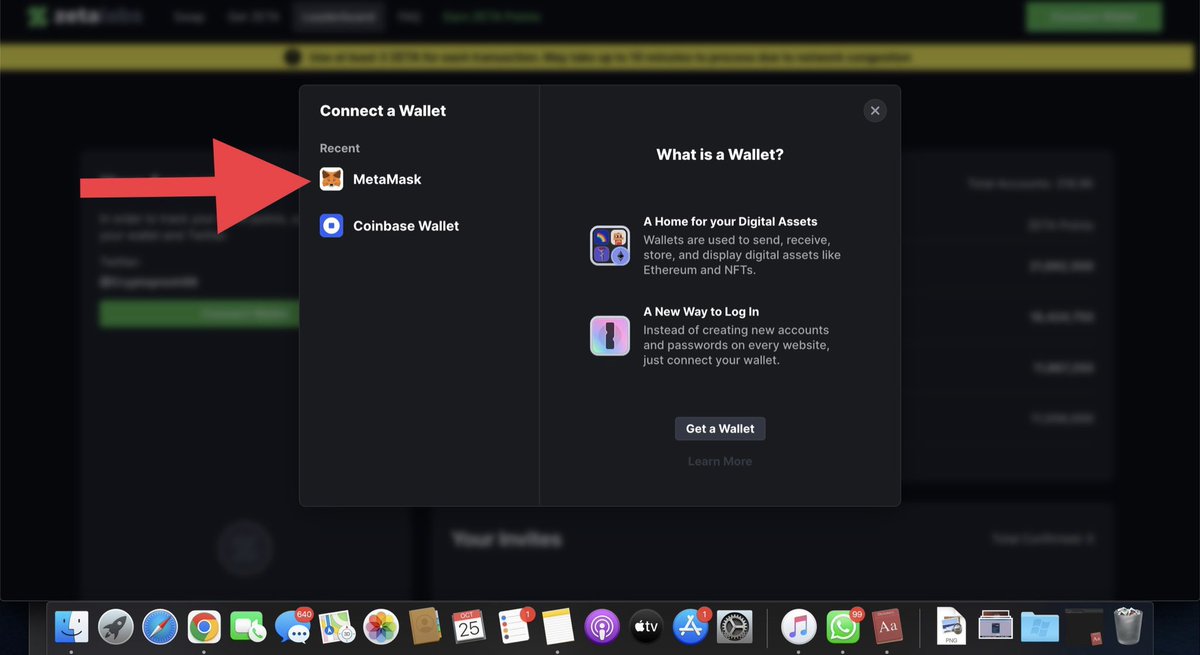Open Podcasts from the Dock

point(602,627)
